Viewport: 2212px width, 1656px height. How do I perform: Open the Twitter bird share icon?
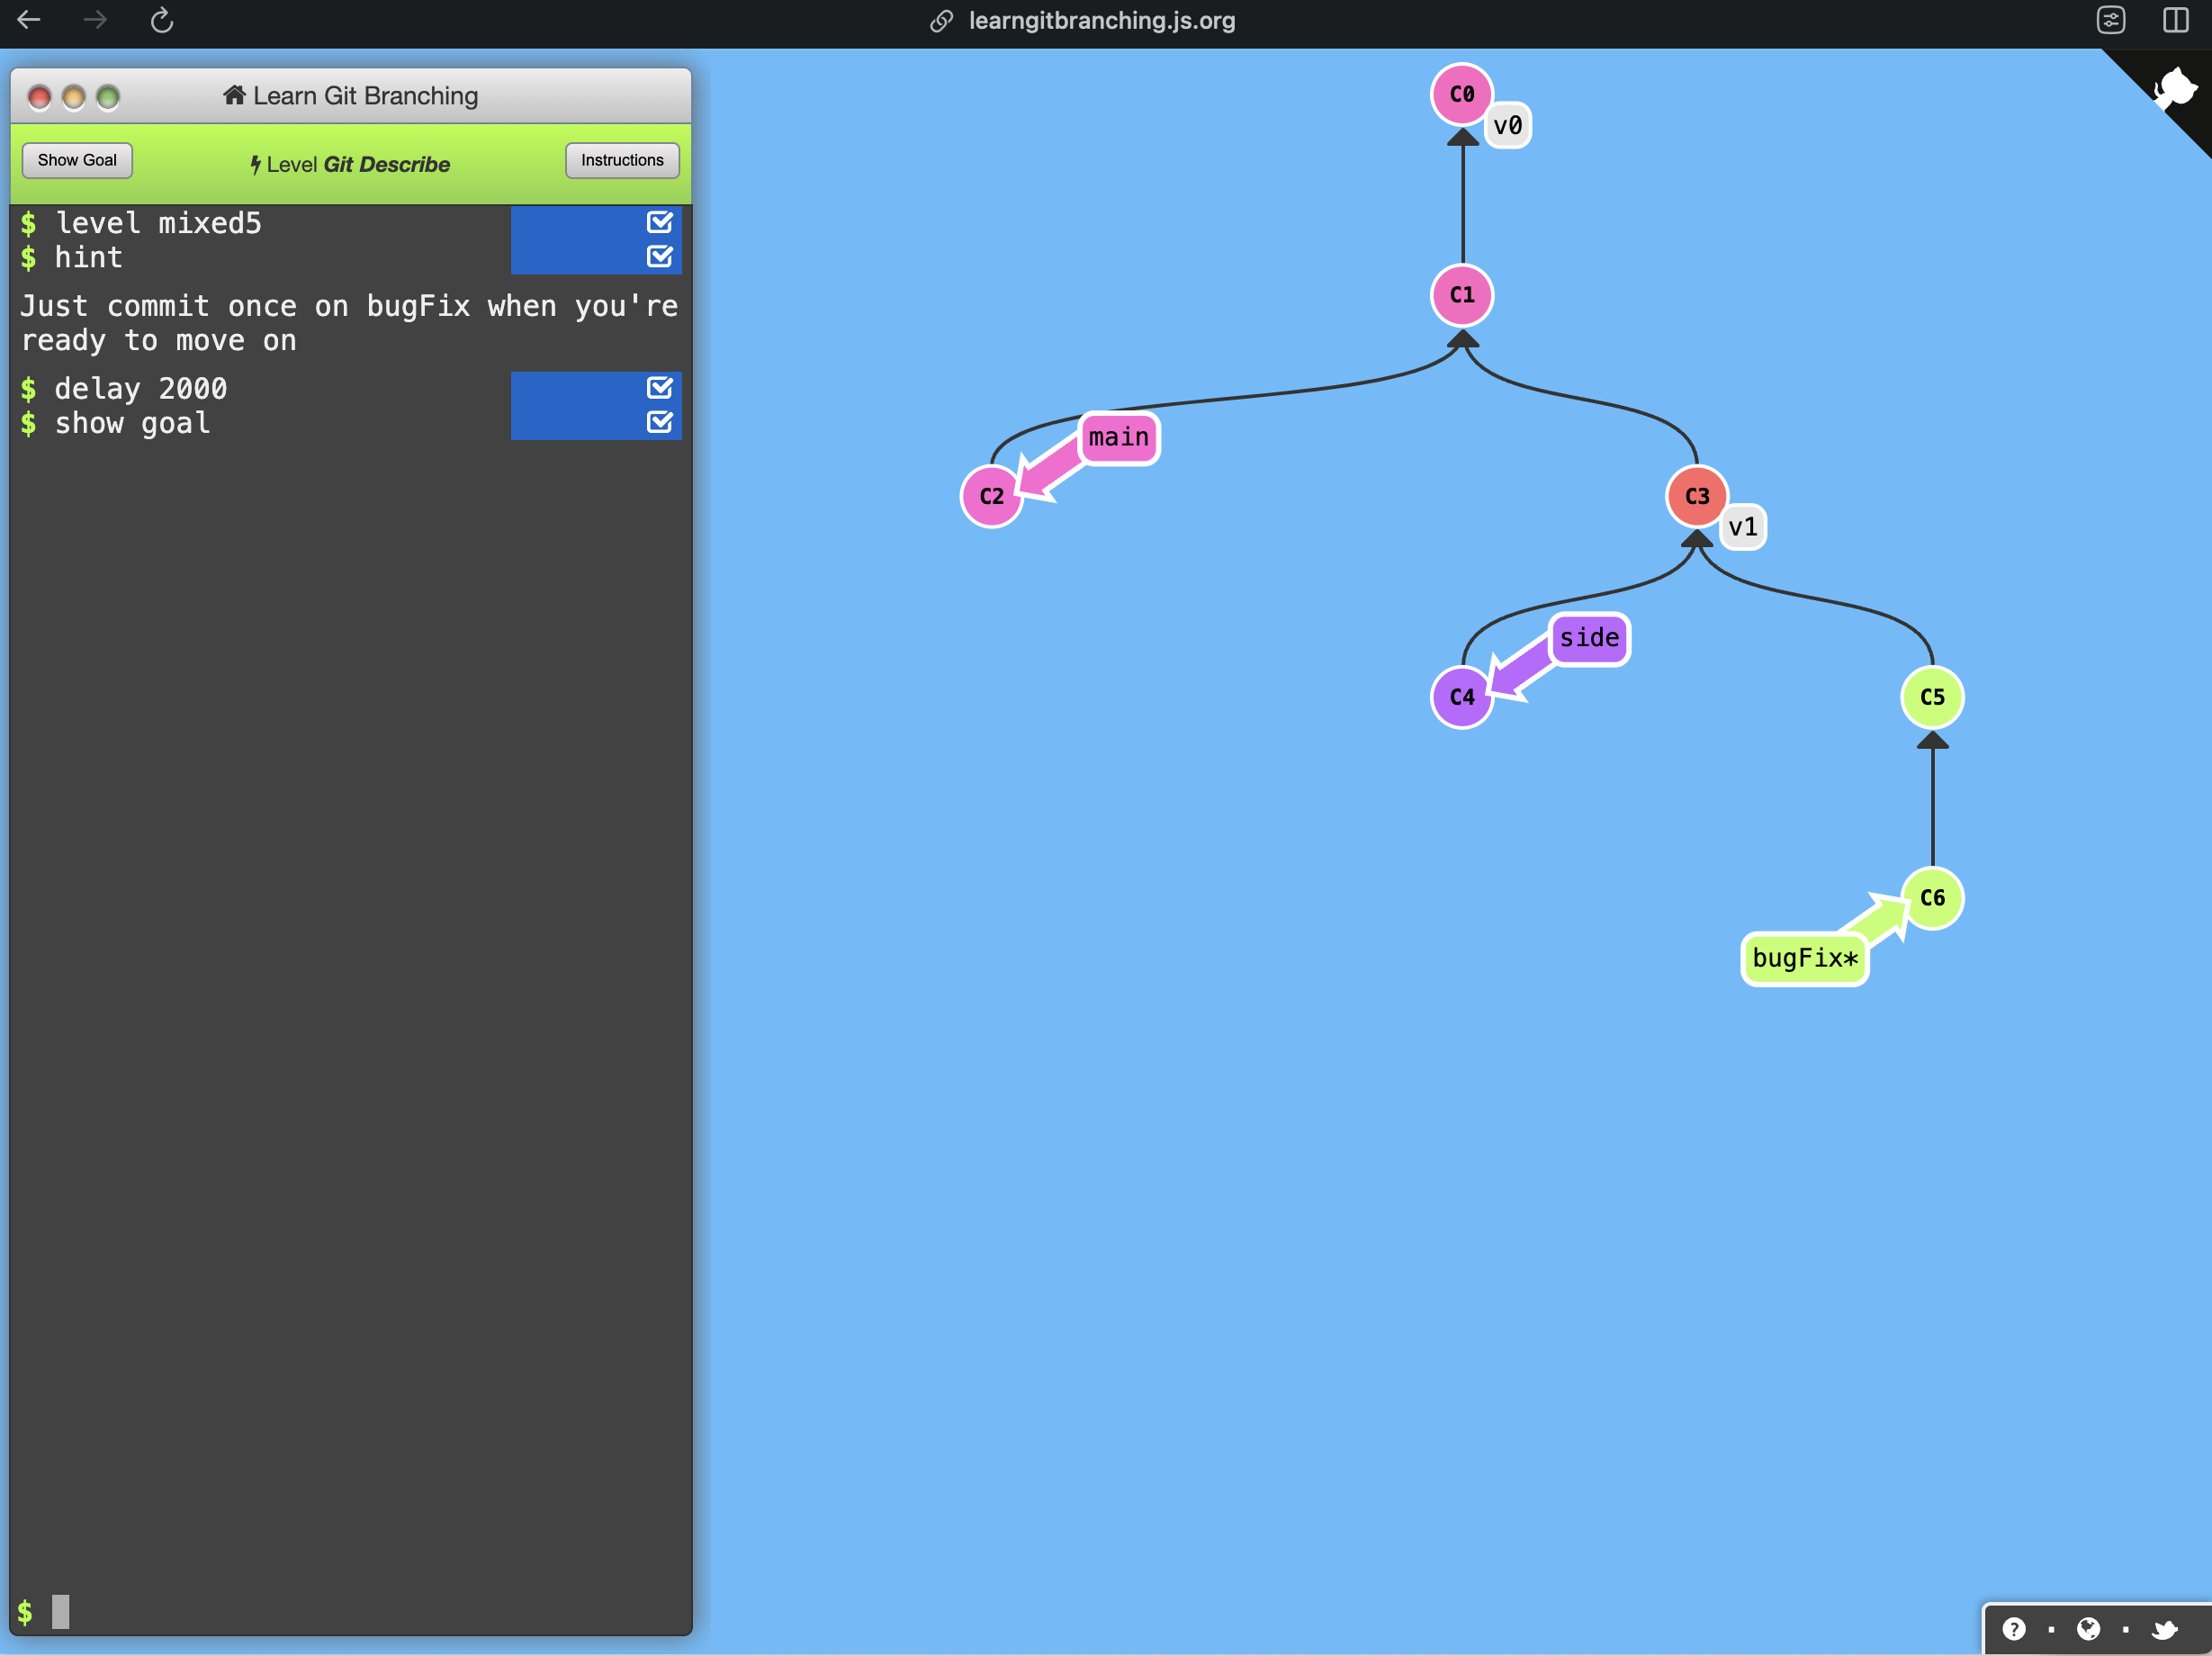click(x=2166, y=1628)
